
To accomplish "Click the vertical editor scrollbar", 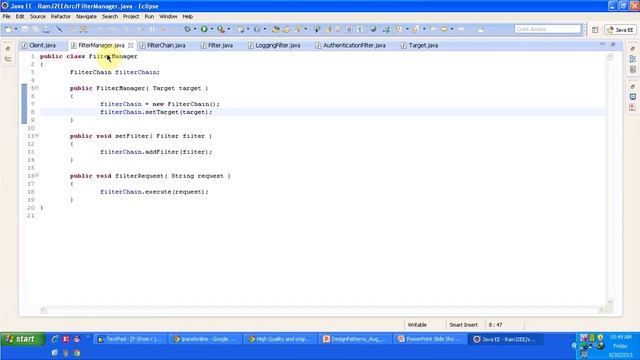I will point(610,180).
